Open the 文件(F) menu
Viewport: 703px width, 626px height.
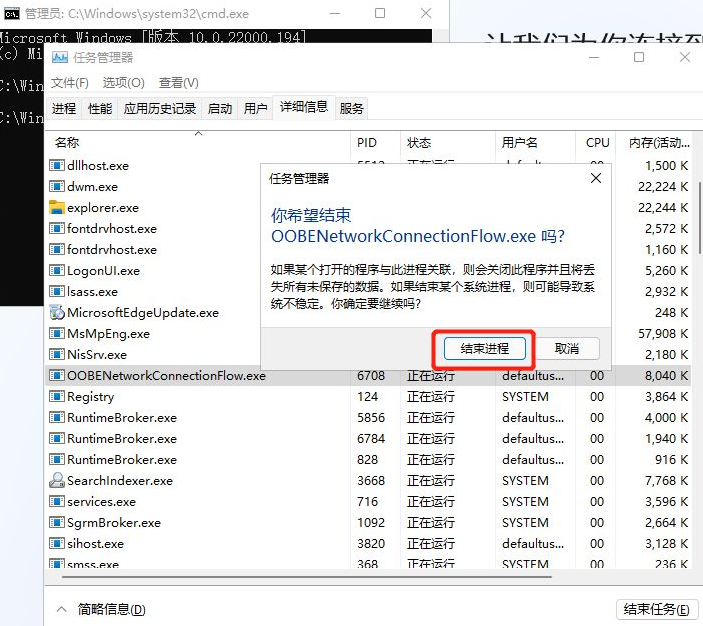[70, 83]
